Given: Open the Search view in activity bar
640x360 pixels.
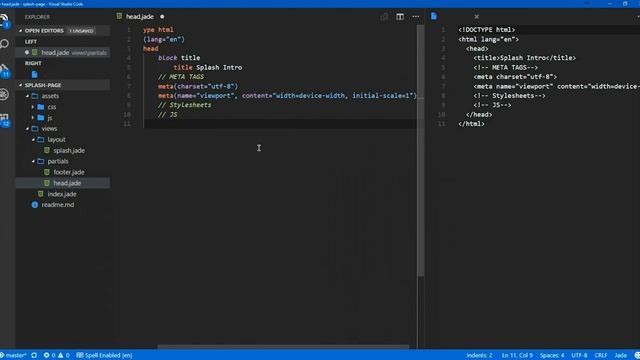Looking at the screenshot, I should 4,44.
